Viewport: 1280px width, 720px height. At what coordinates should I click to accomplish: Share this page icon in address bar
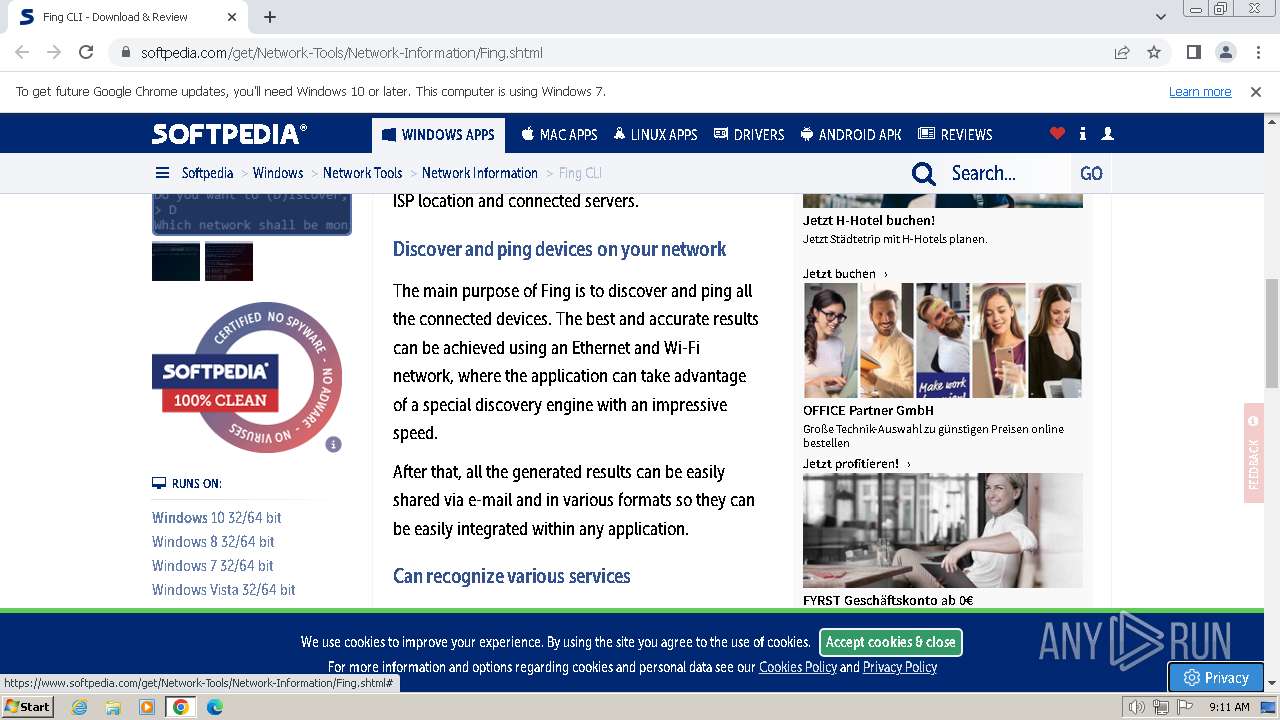(1122, 53)
